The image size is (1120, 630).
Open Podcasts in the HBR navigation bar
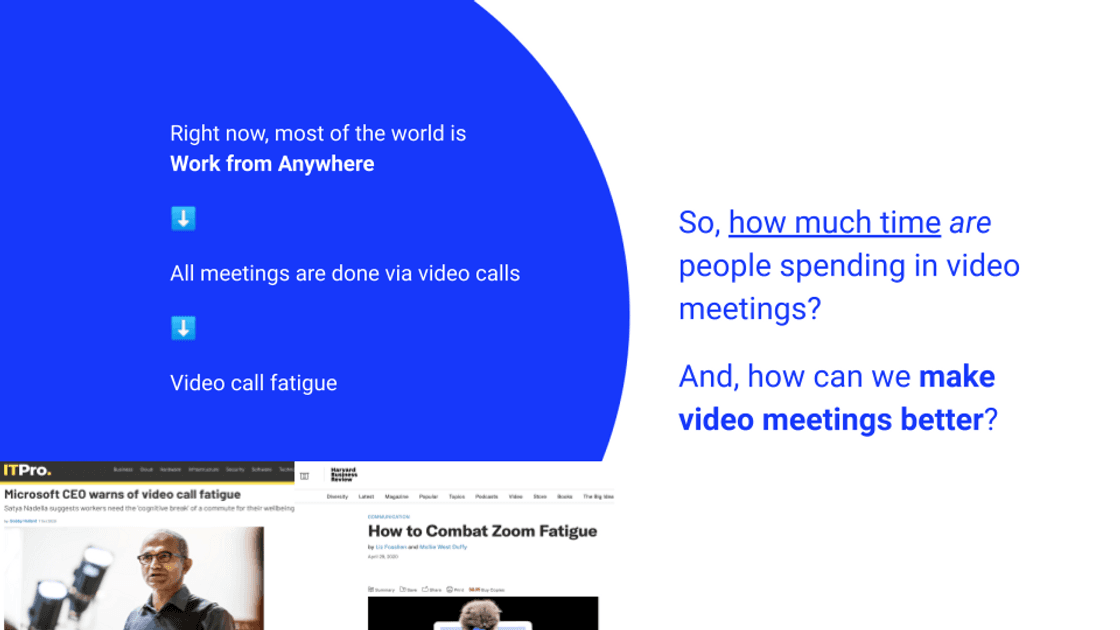(x=487, y=496)
